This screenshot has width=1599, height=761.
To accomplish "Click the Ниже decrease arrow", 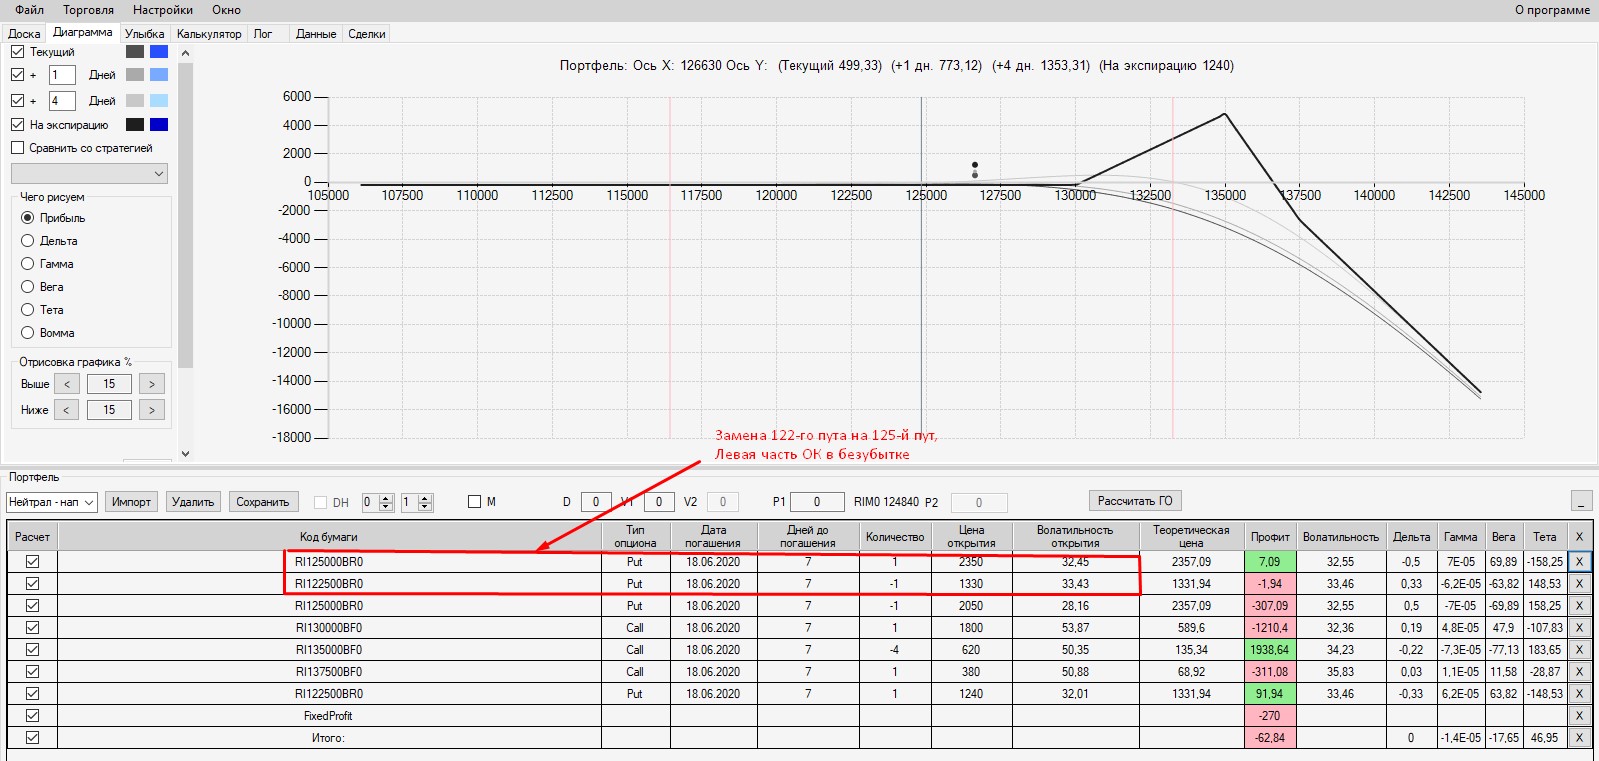I will (67, 410).
